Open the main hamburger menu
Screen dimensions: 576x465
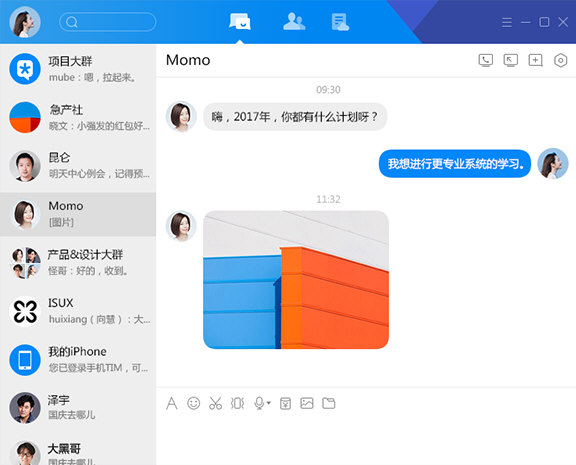click(x=507, y=22)
